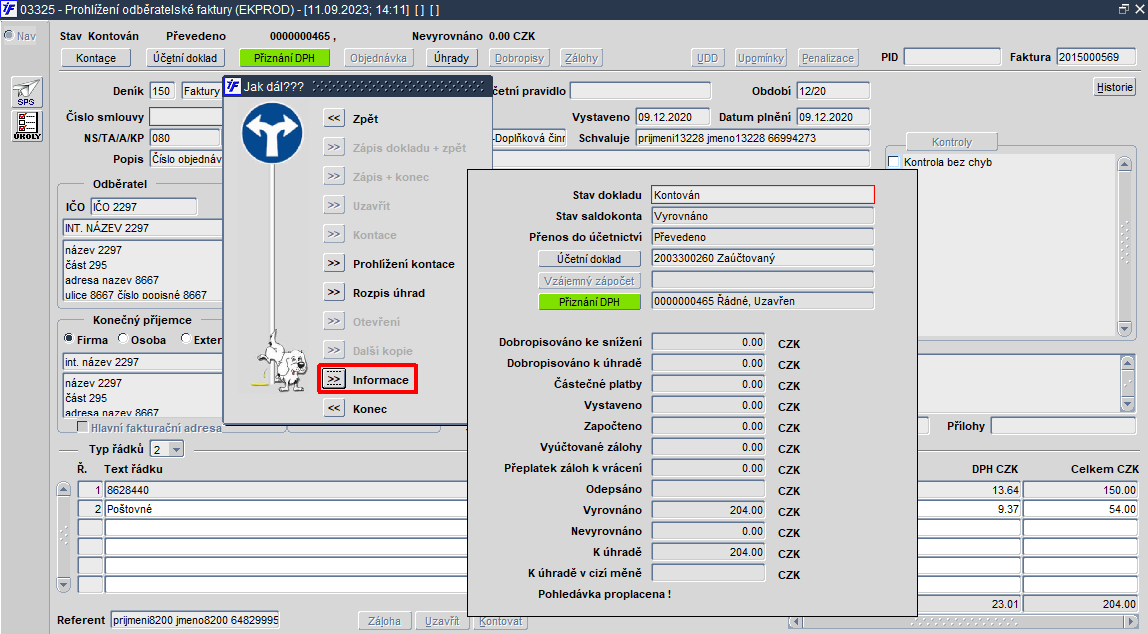Open the Historie button
Screen dimensions: 1148x634
coord(1114,87)
